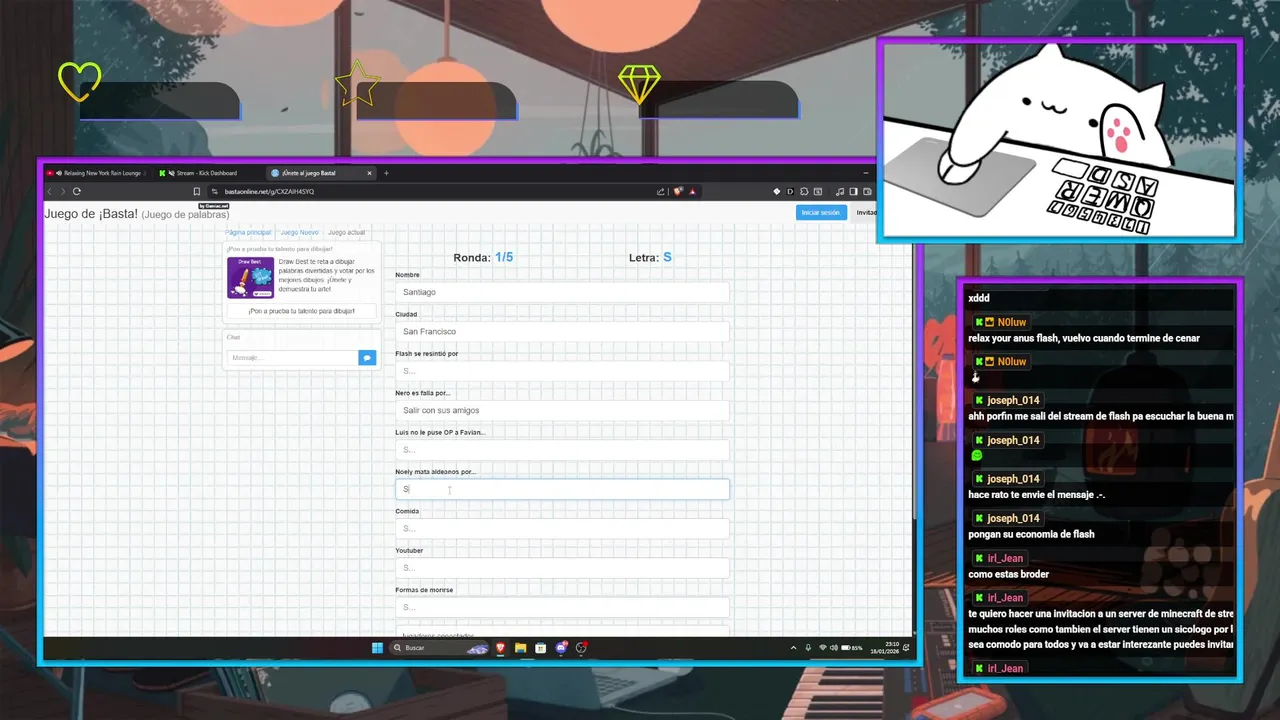Focus the Comida input field

[x=562, y=528]
